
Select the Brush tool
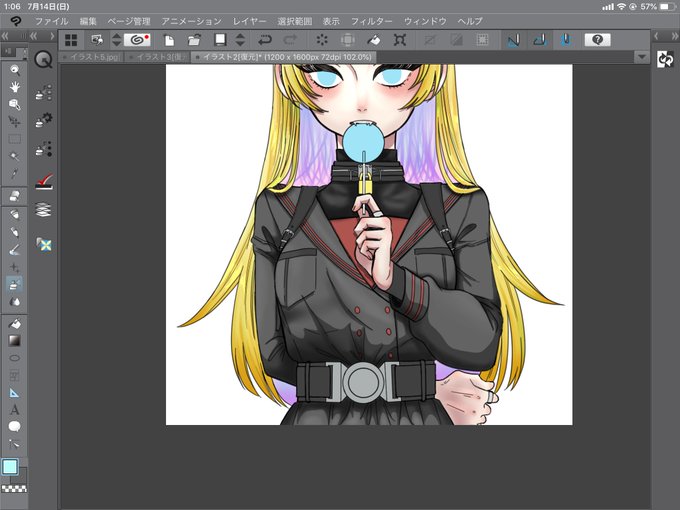(x=15, y=232)
